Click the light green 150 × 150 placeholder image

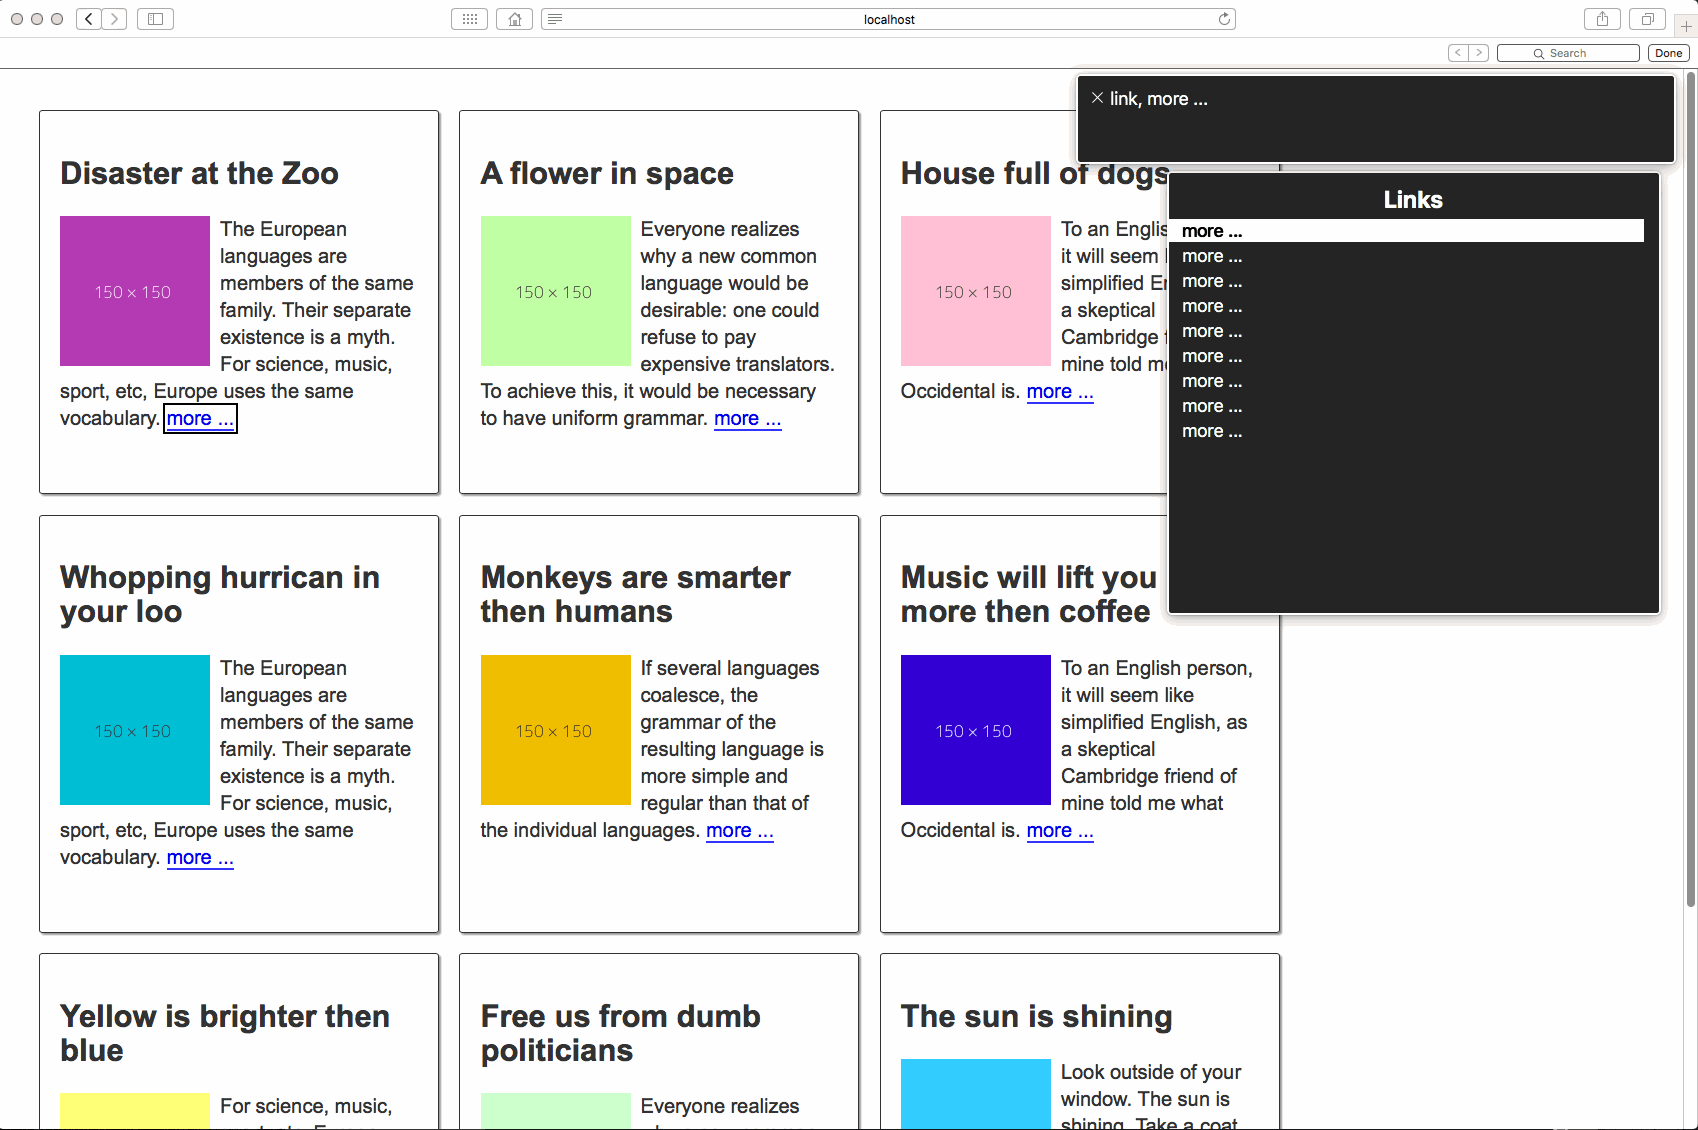(x=556, y=291)
